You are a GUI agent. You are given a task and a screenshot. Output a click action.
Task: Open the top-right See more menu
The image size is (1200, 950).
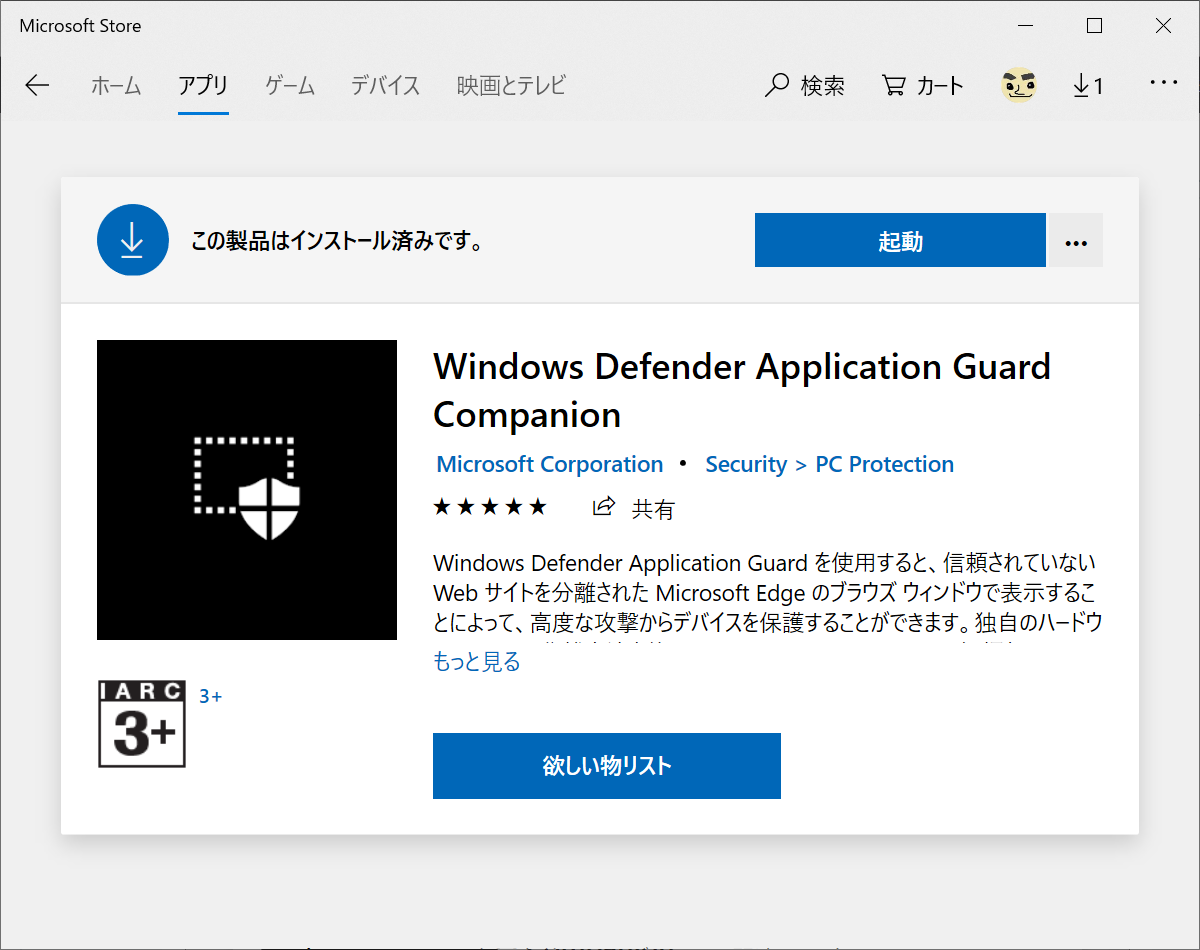(1164, 84)
